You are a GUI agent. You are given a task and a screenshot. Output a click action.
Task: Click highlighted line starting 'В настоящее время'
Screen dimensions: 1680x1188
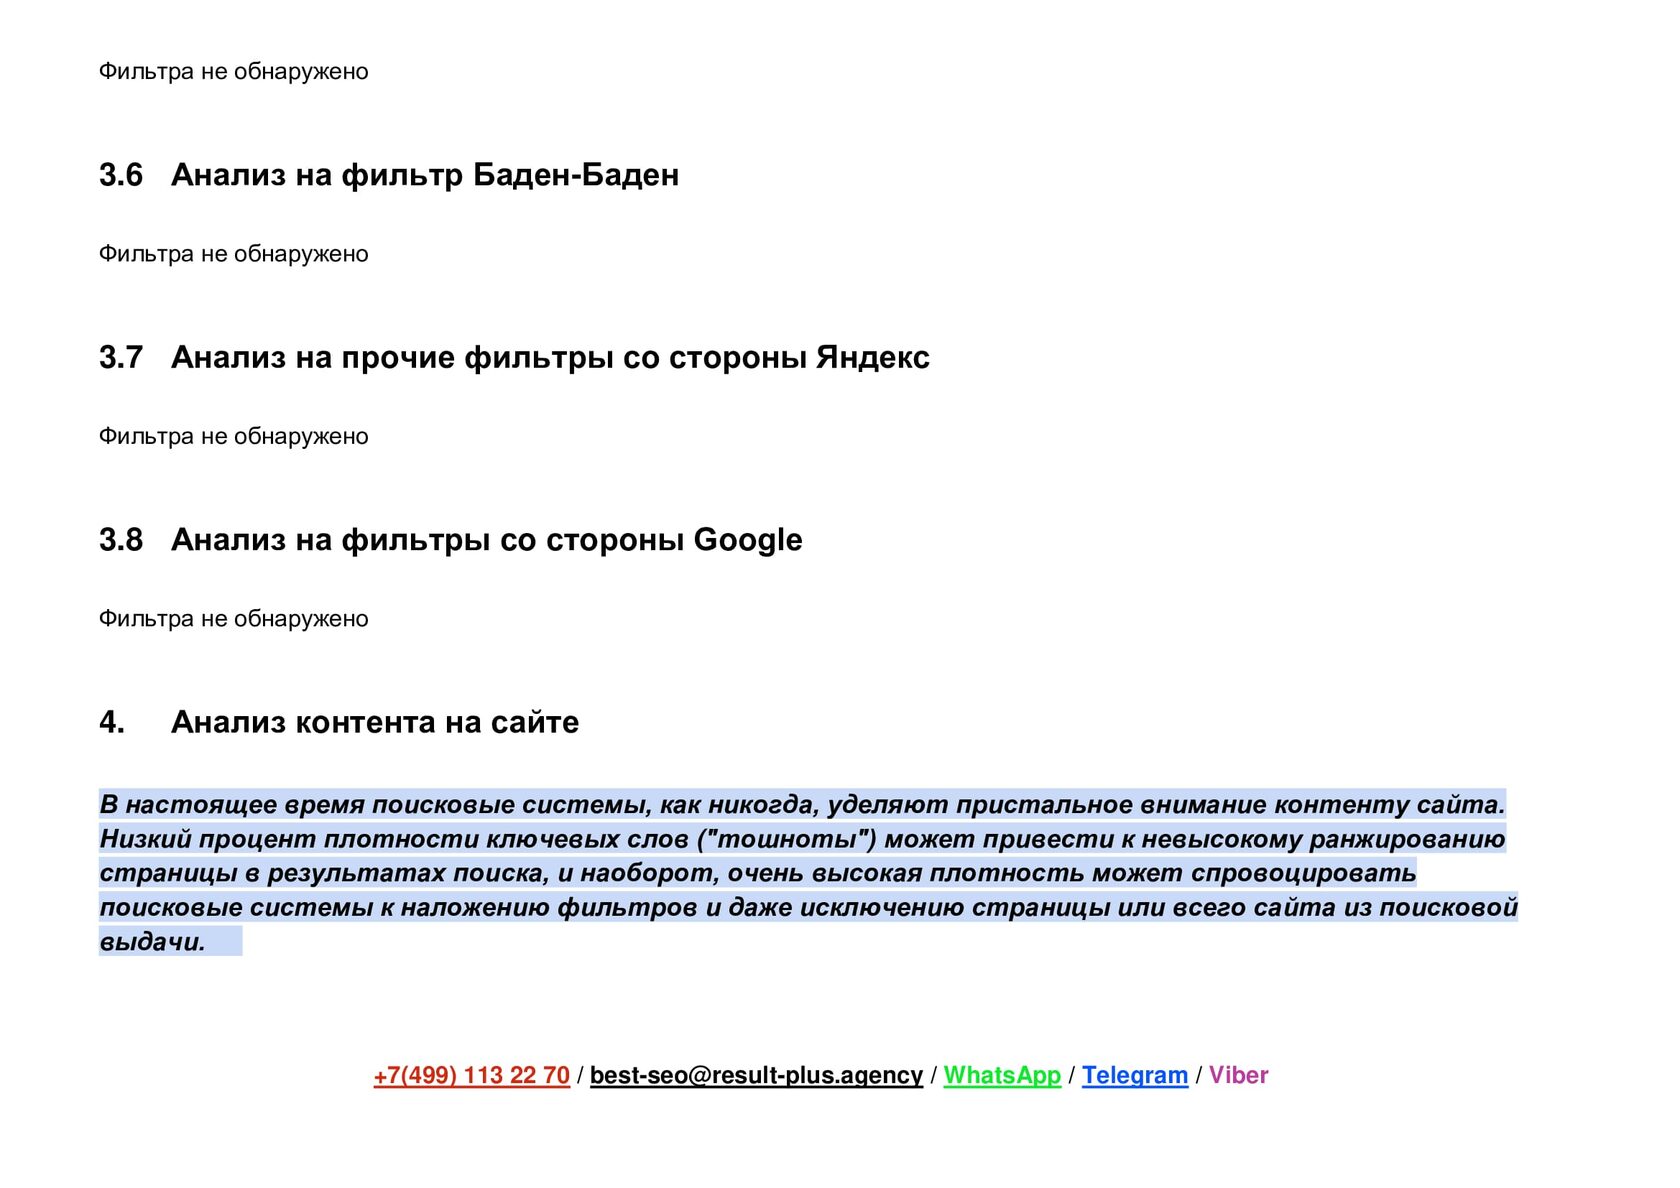click(802, 805)
